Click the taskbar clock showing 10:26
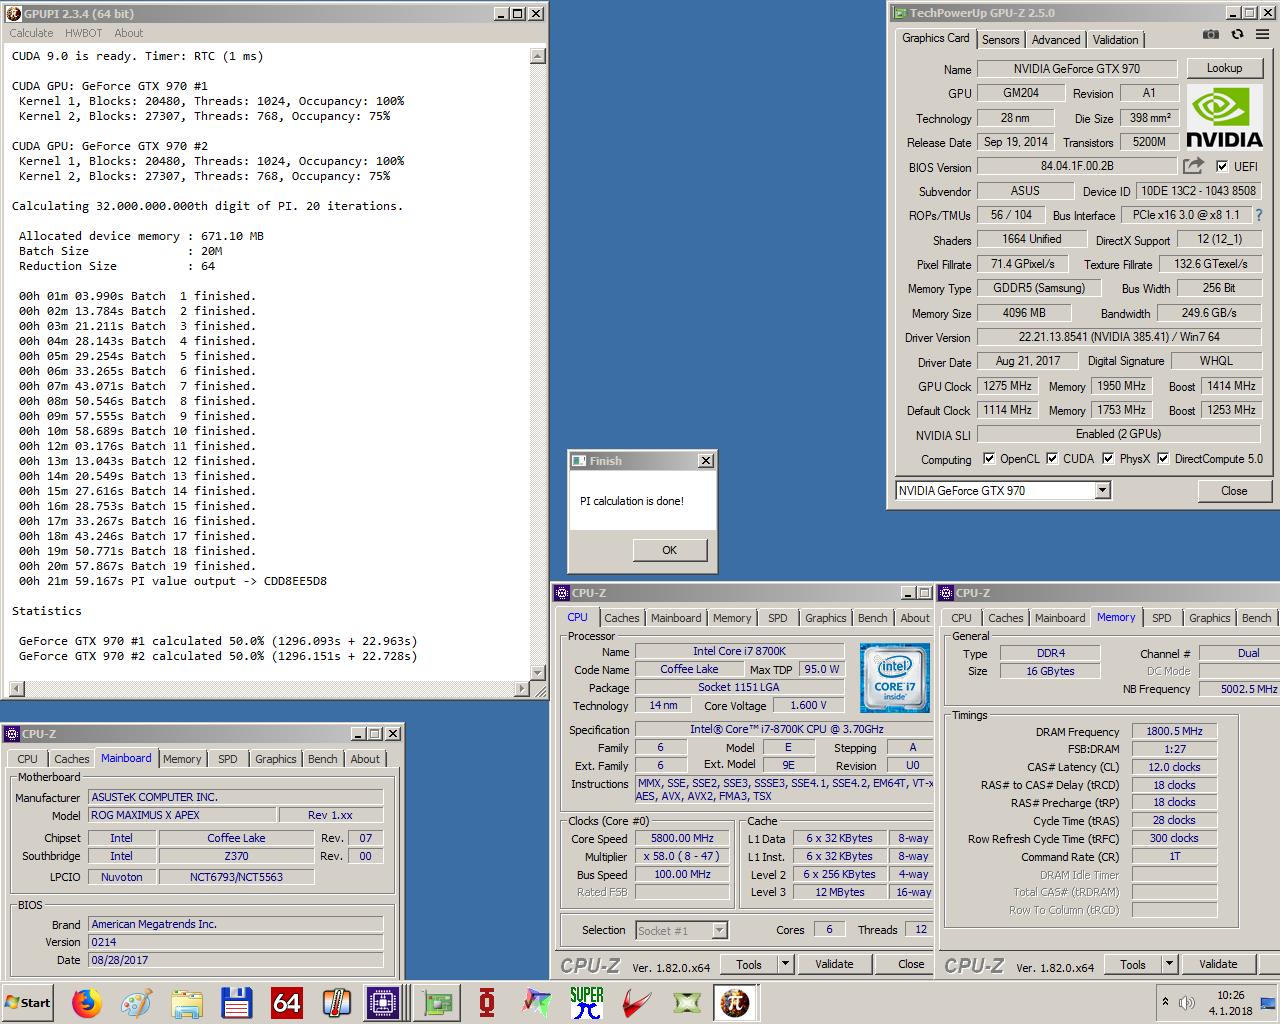Screen dimensions: 1280x1024 [x=1231, y=995]
